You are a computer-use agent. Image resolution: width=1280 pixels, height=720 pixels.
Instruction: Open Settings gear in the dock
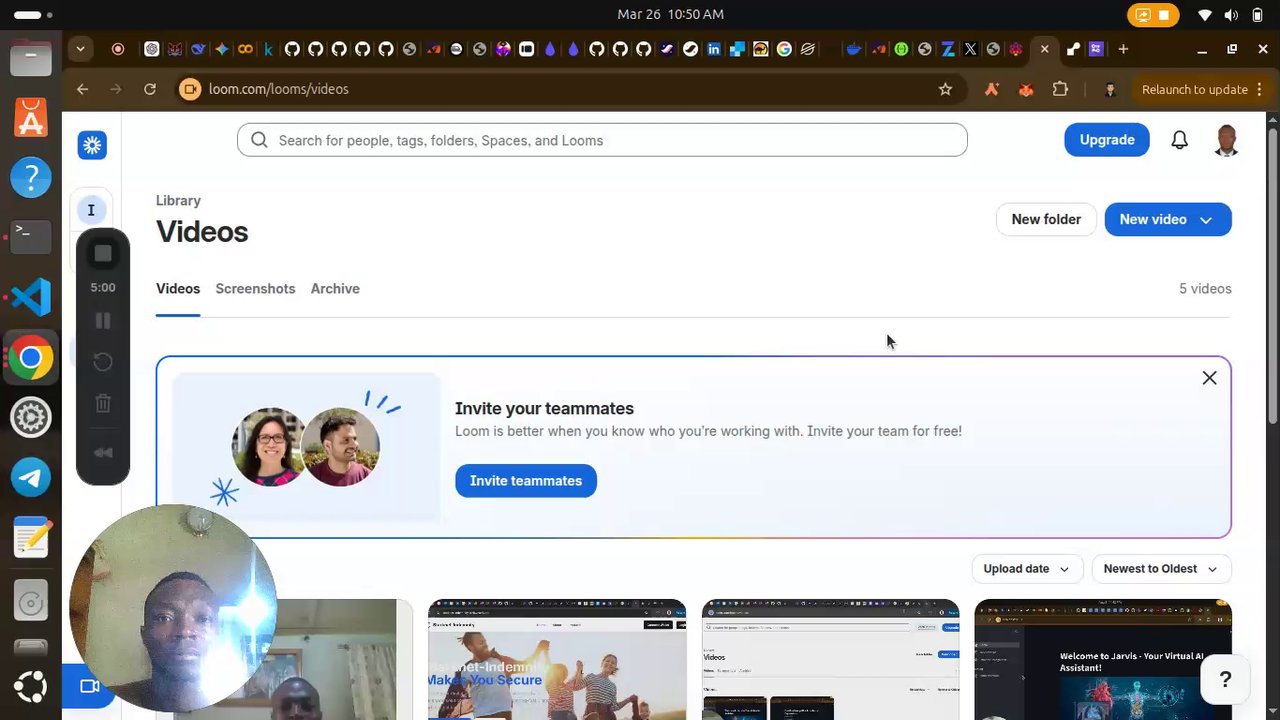pos(31,418)
